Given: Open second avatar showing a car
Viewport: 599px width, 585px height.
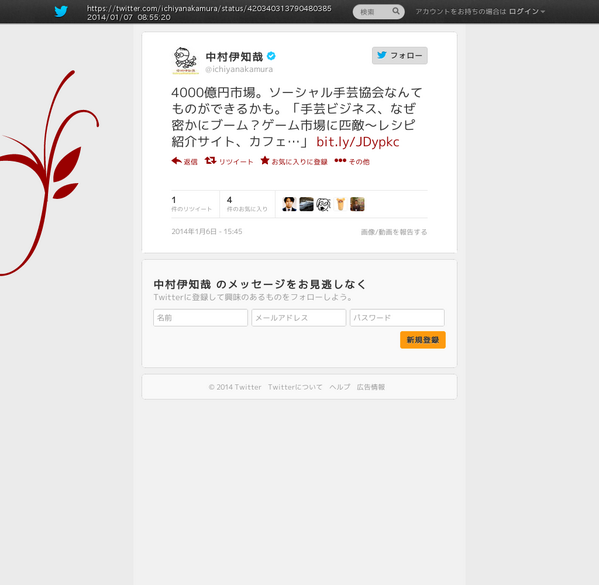Looking at the screenshot, I should [306, 204].
